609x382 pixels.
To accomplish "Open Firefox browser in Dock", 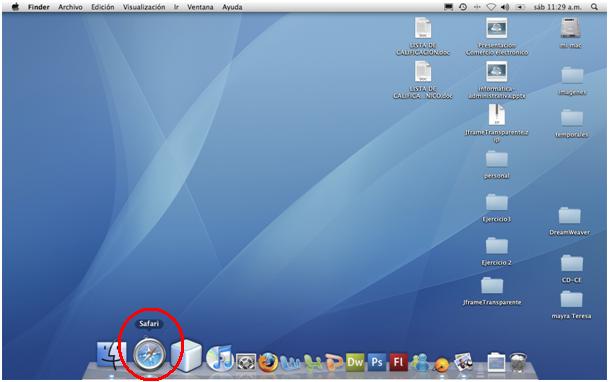I will (268, 362).
